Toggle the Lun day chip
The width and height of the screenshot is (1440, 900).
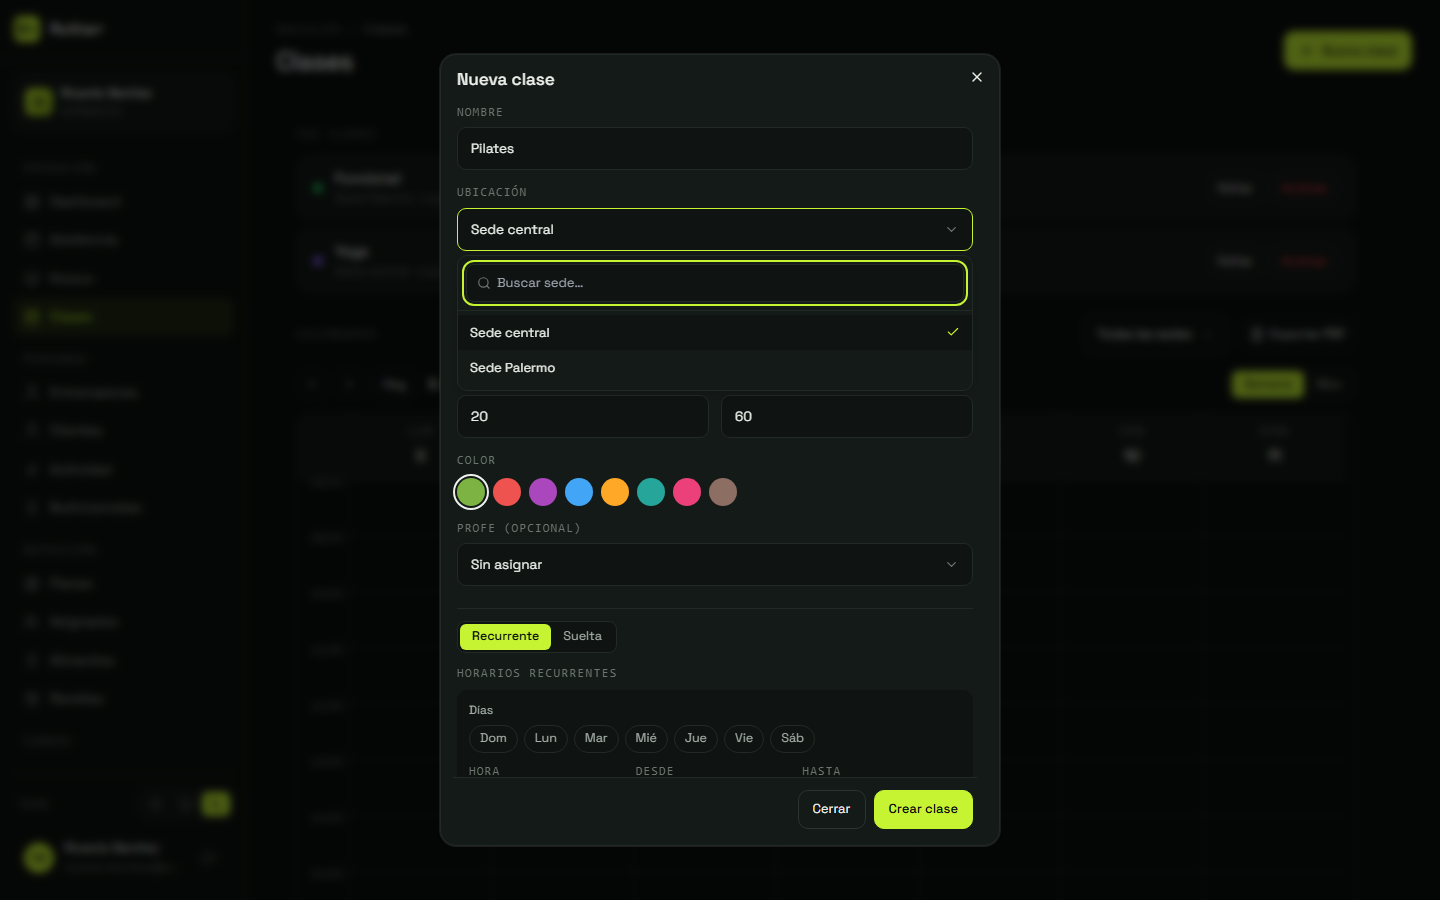click(546, 738)
